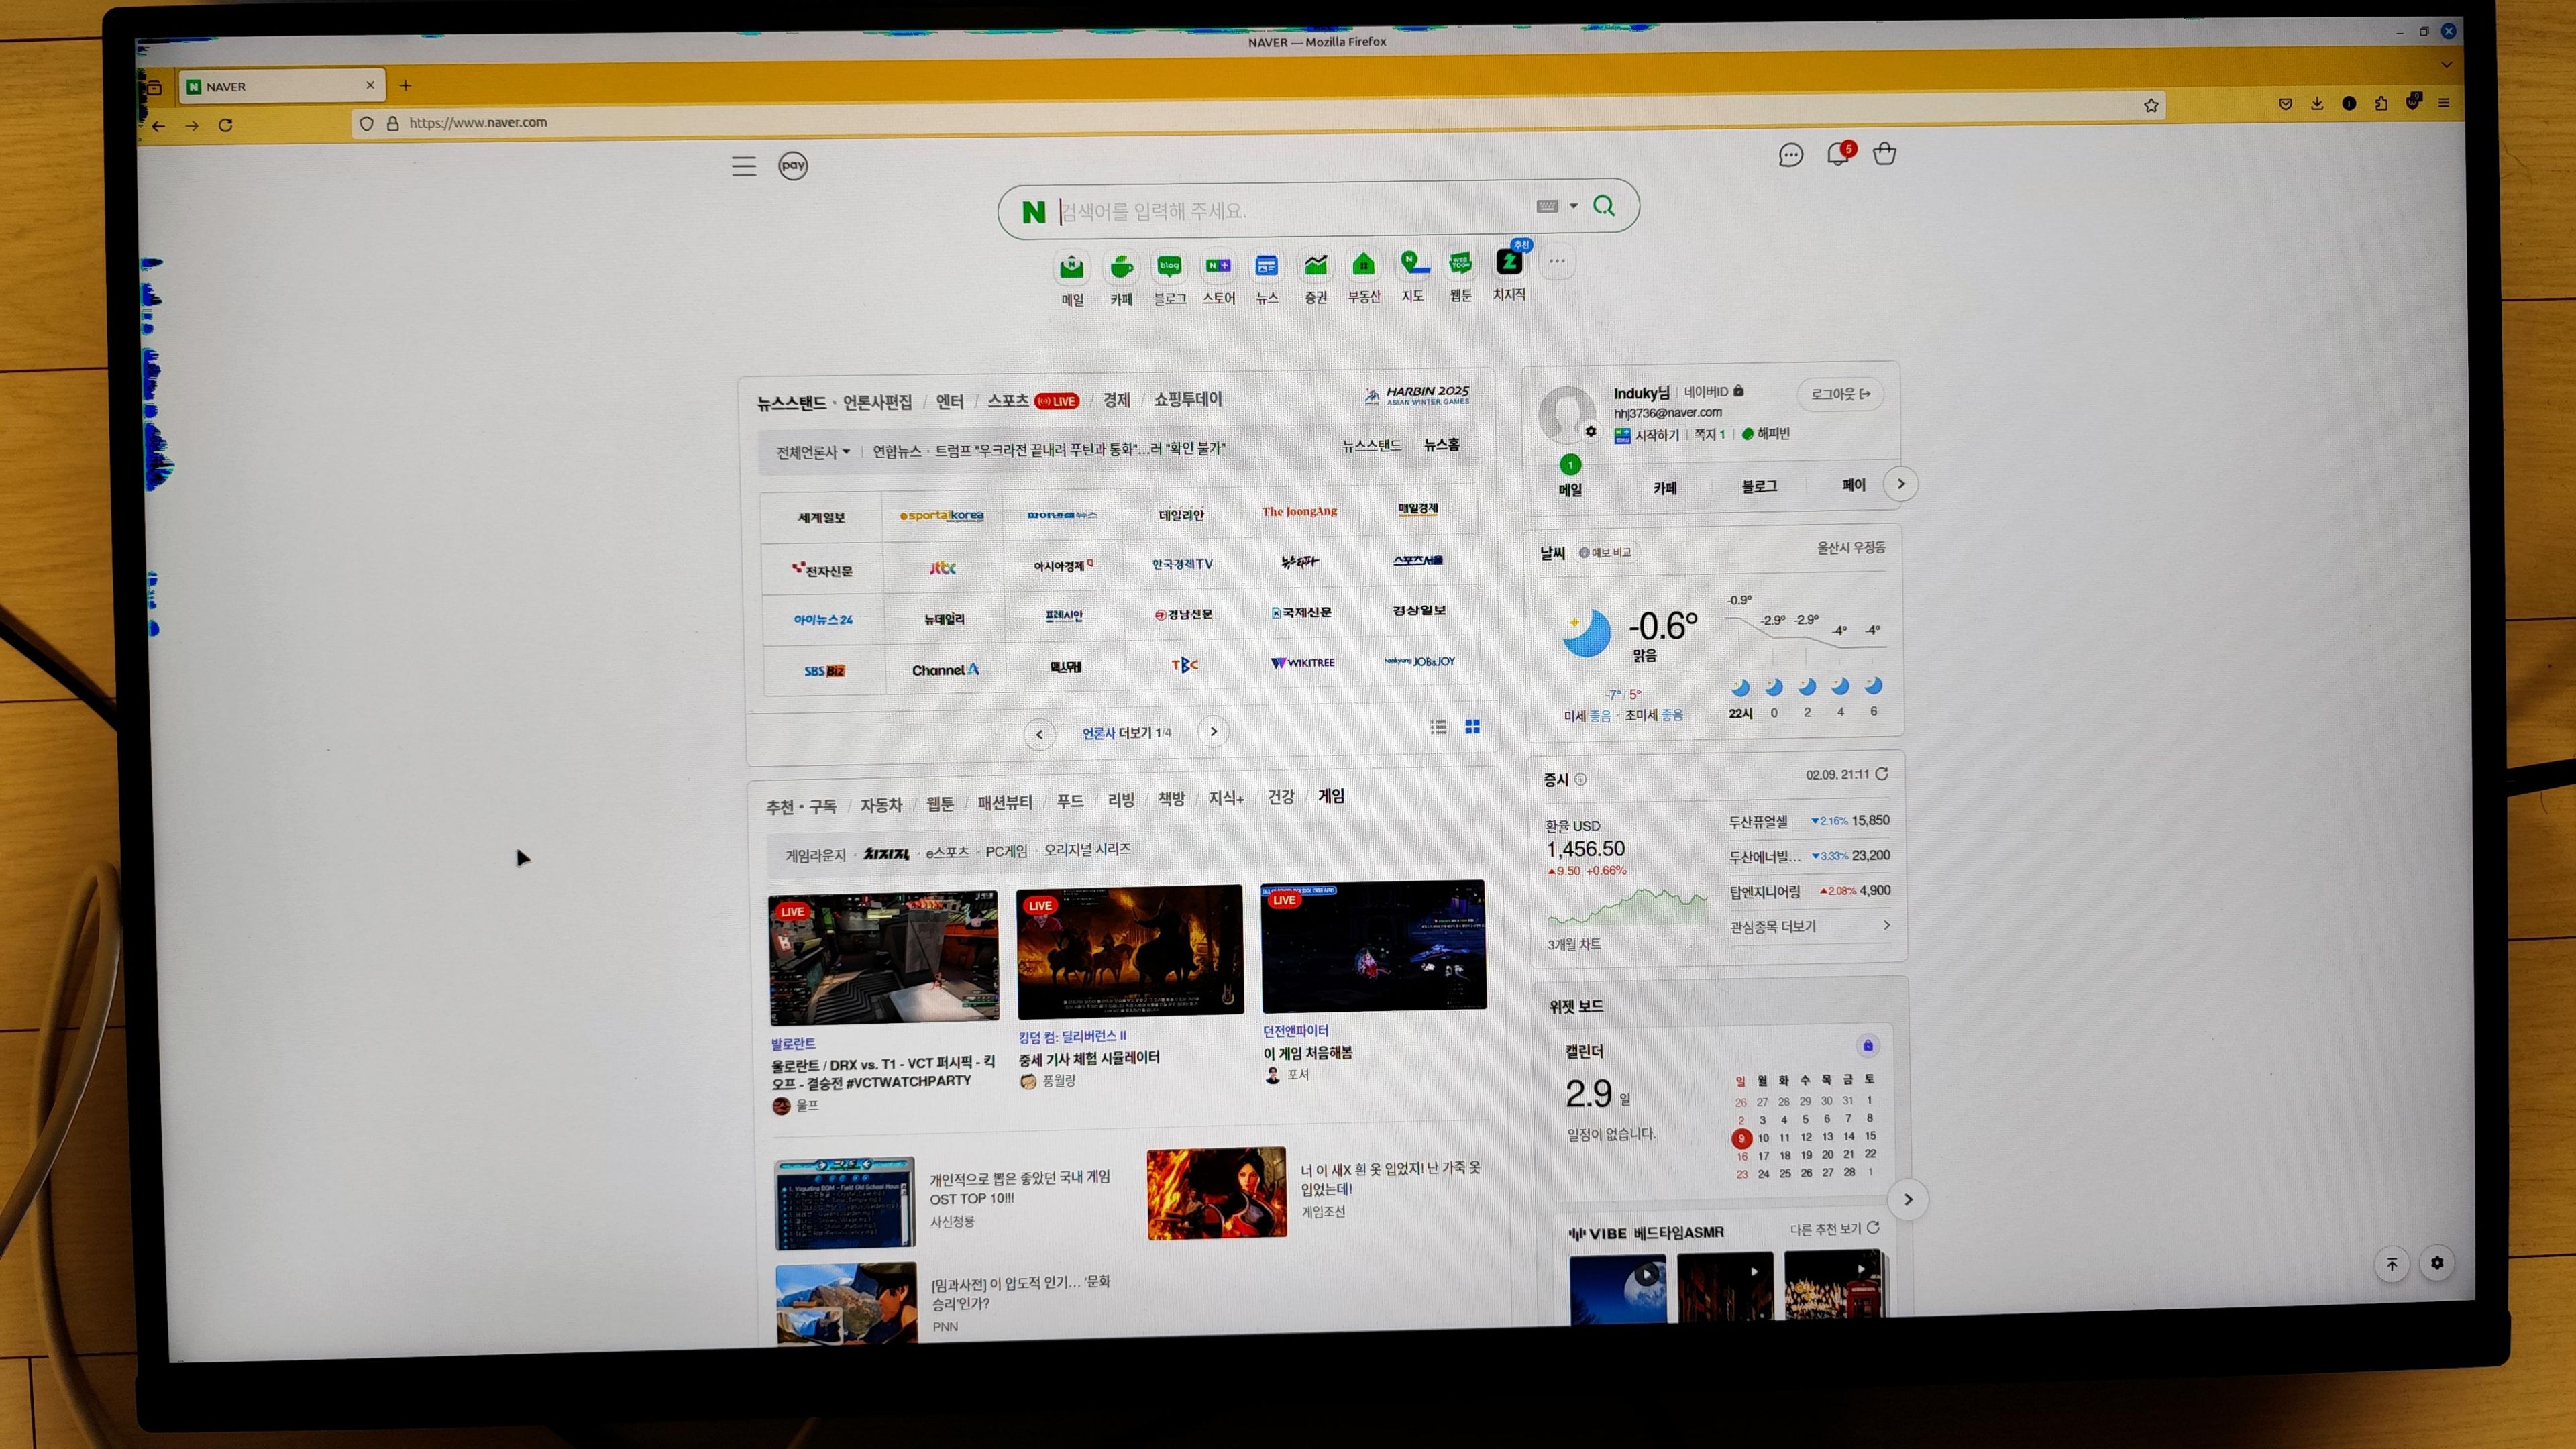Open the 웹툰 shortcut icon
Screen dimensions: 2576x1449
pyautogui.click(x=1461, y=264)
